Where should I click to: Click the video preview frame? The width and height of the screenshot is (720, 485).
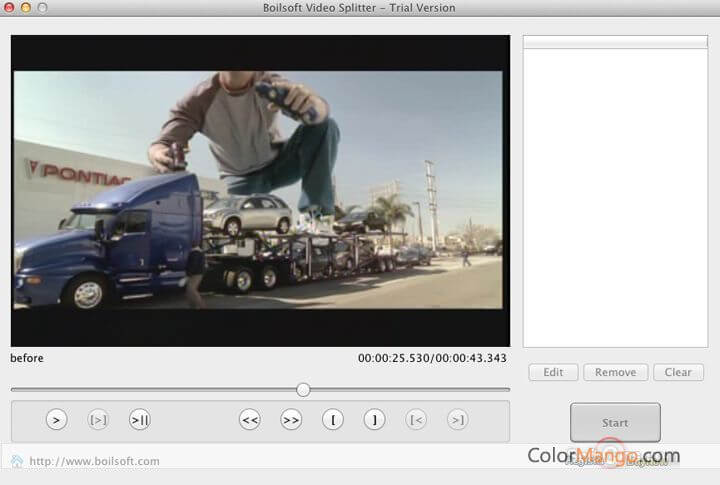(260, 190)
